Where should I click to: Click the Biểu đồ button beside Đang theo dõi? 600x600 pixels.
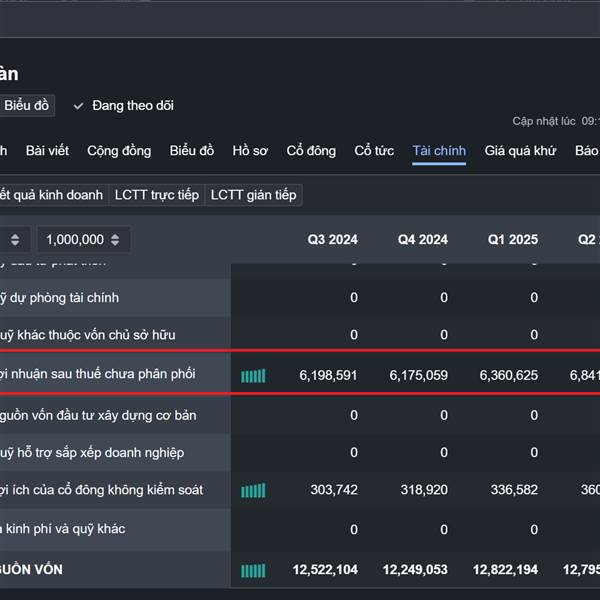26,105
